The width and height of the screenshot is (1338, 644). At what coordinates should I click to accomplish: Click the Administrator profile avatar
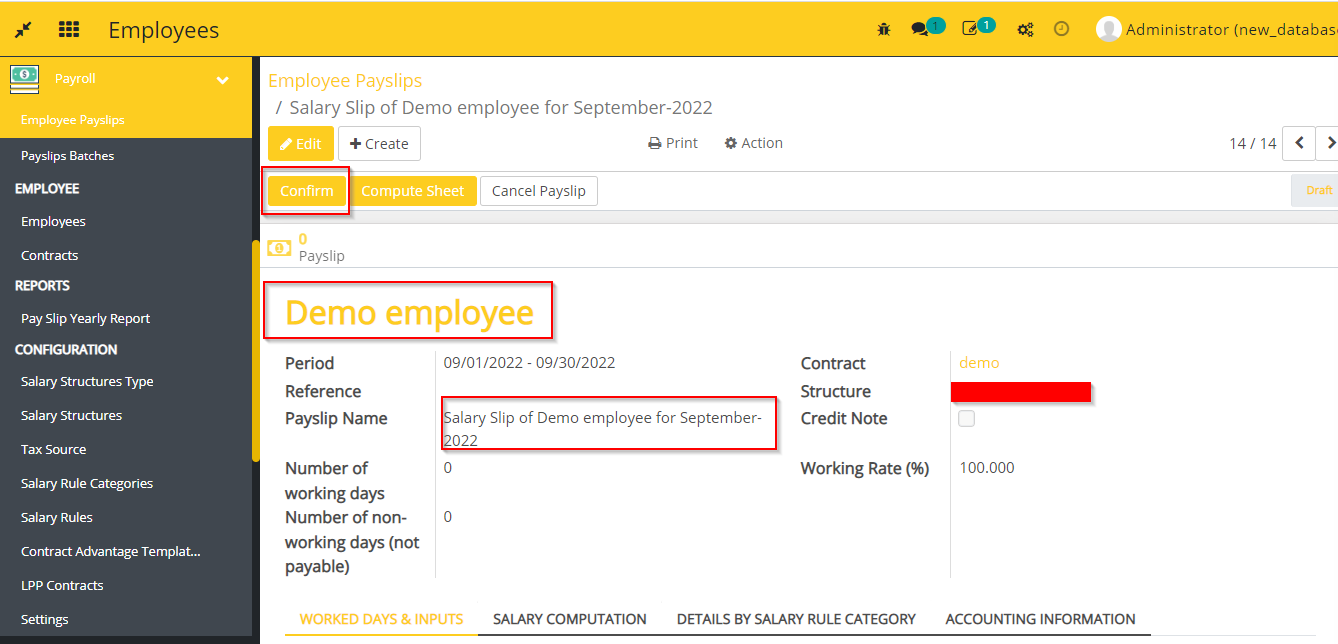click(1108, 28)
